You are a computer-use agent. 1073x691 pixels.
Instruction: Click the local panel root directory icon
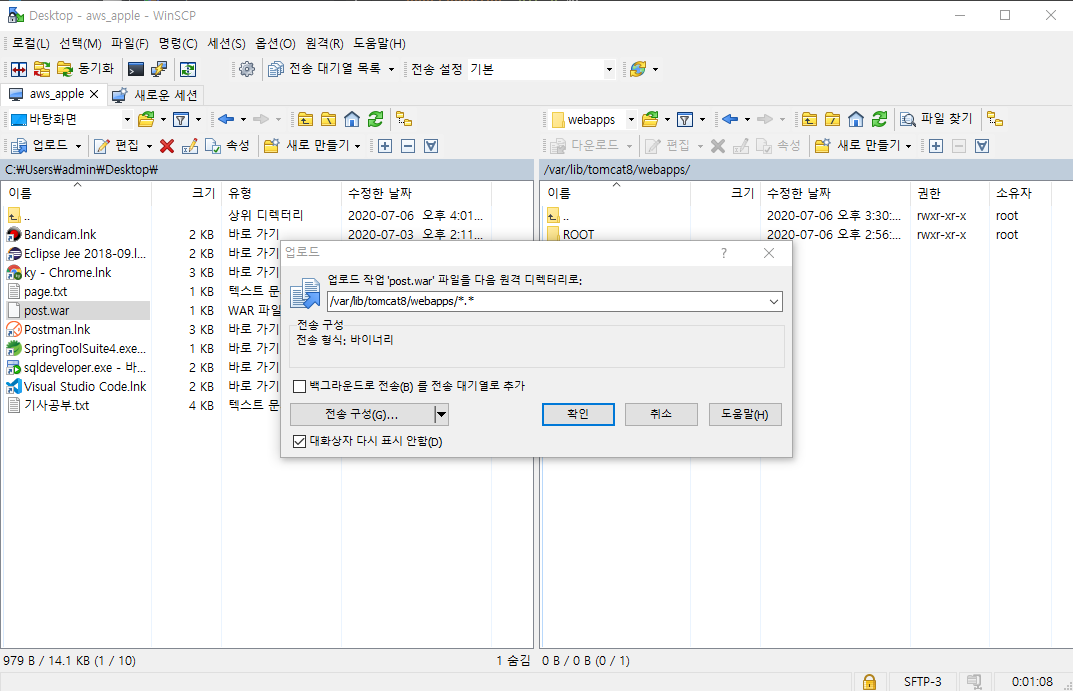pyautogui.click(x=328, y=120)
